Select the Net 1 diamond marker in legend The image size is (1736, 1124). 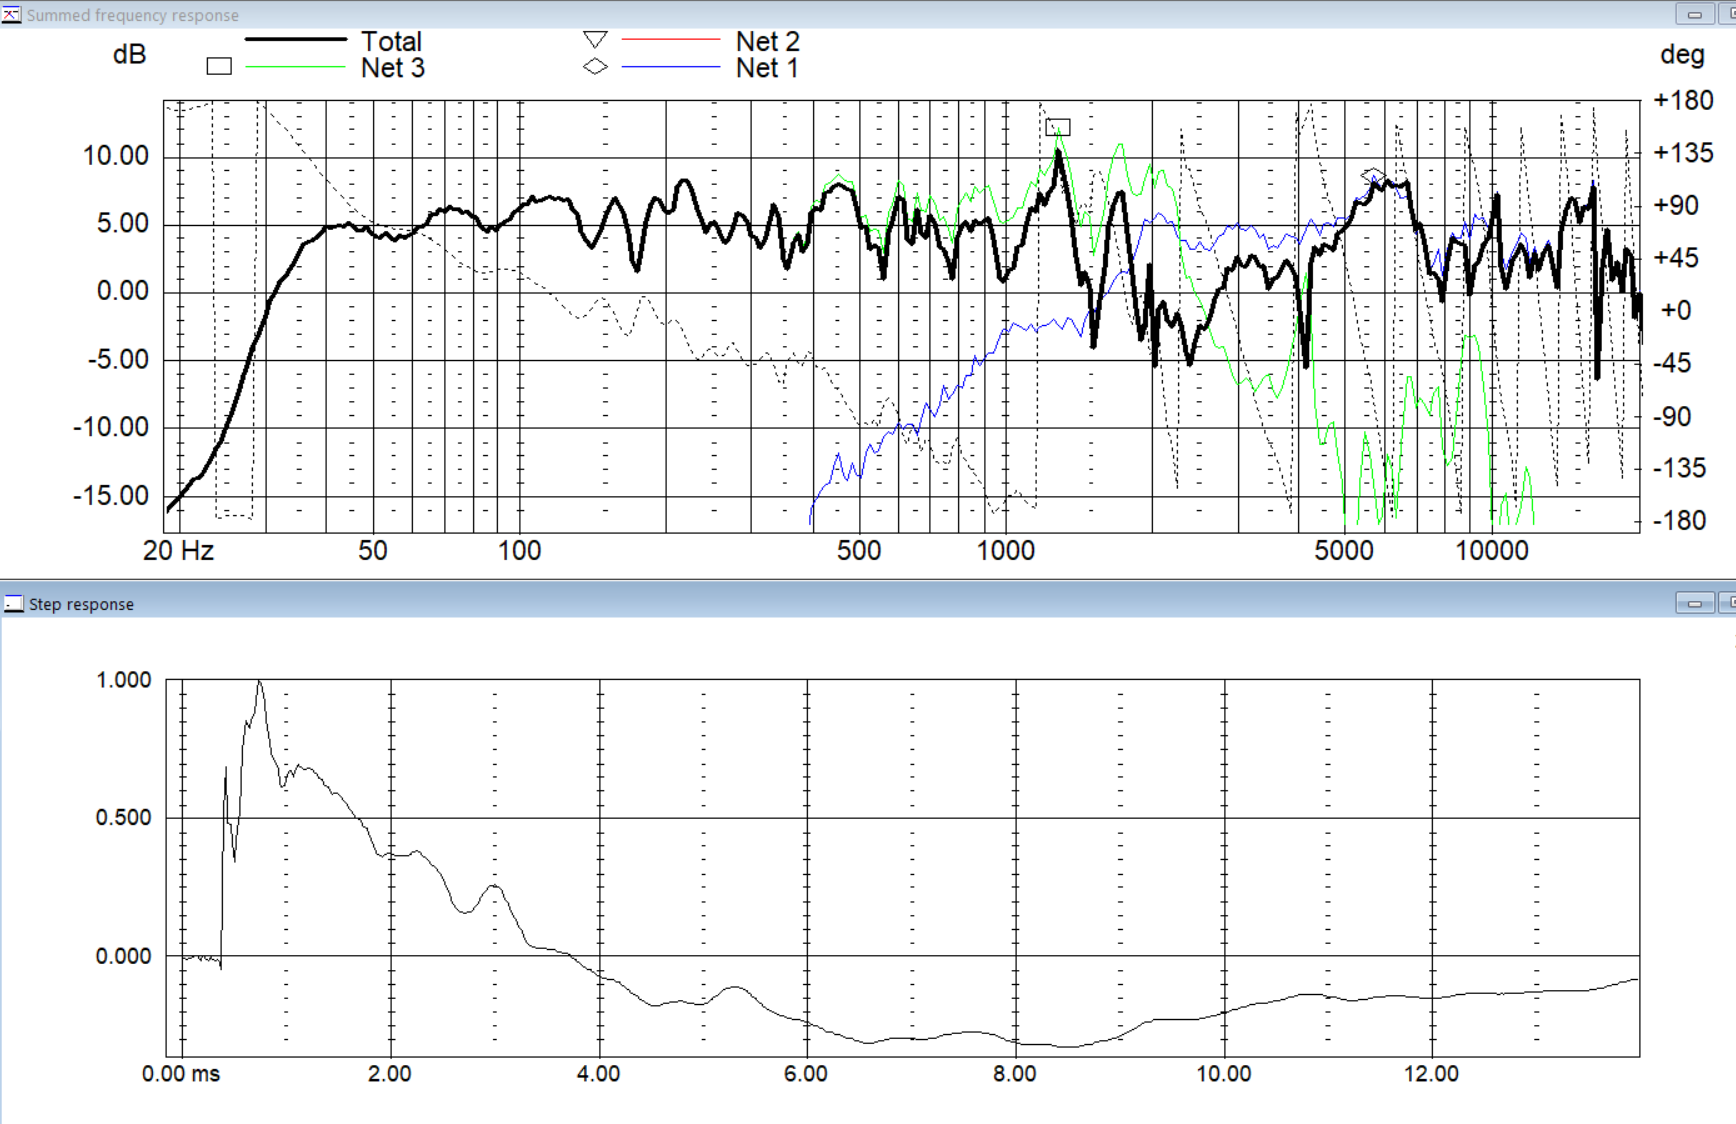pos(595,67)
